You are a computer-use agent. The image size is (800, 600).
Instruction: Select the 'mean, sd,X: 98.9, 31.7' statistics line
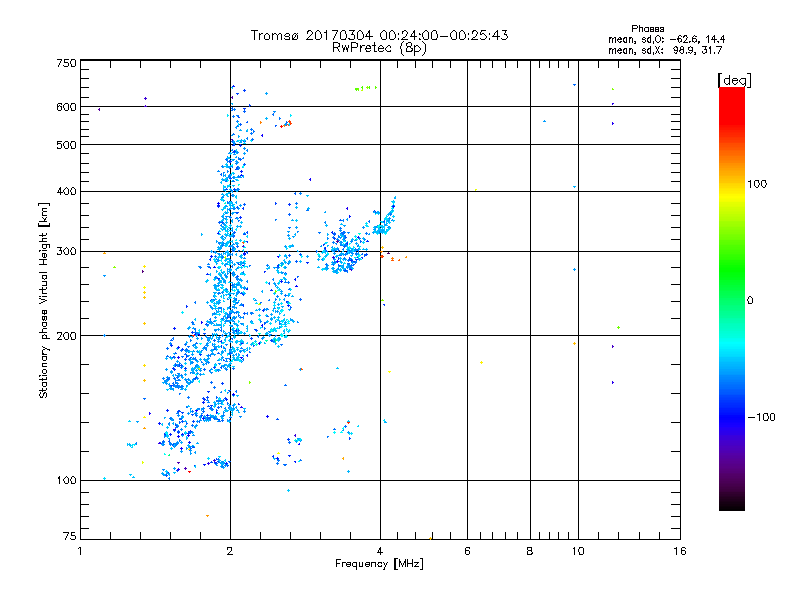(665, 50)
